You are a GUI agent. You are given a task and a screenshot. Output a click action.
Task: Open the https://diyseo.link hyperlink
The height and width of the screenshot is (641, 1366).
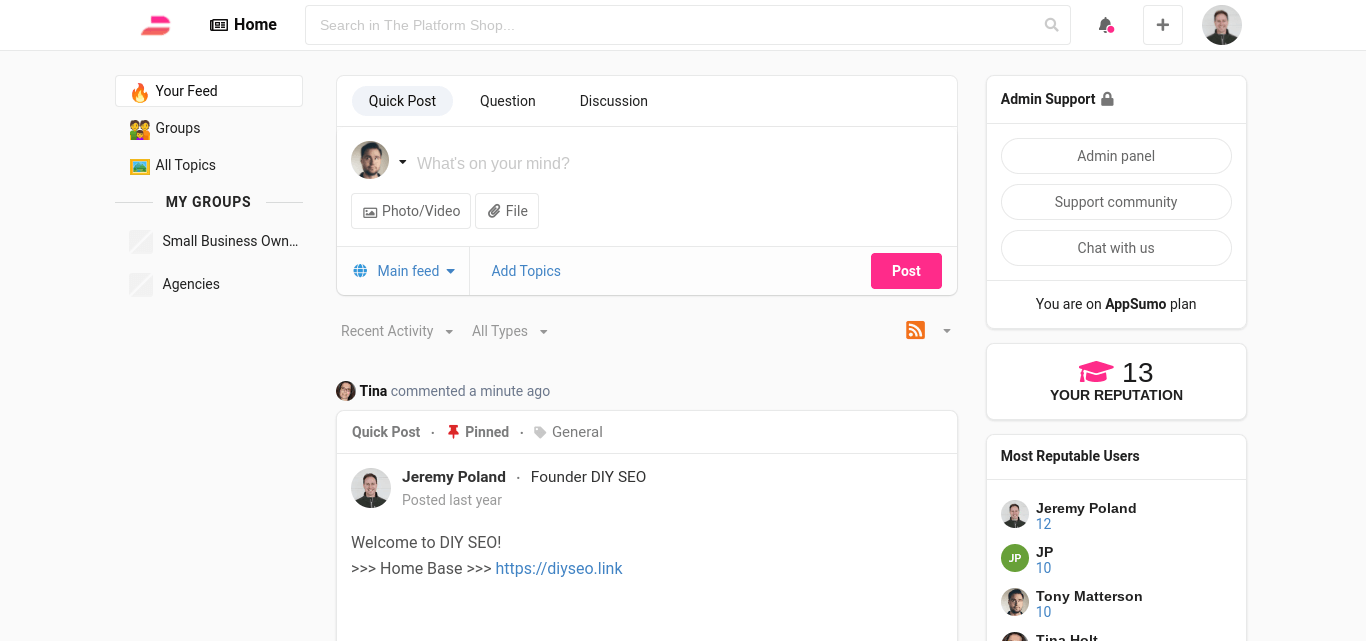559,568
